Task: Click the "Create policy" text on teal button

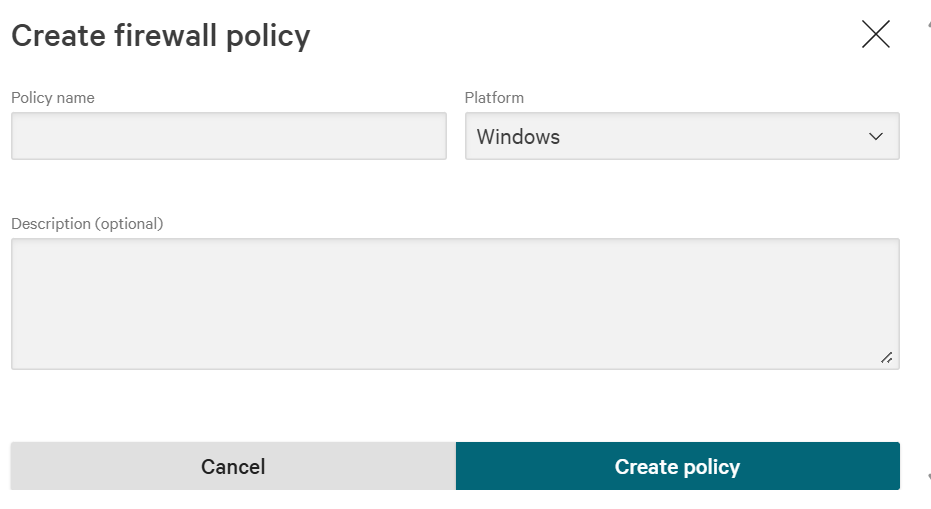Action: 677,467
